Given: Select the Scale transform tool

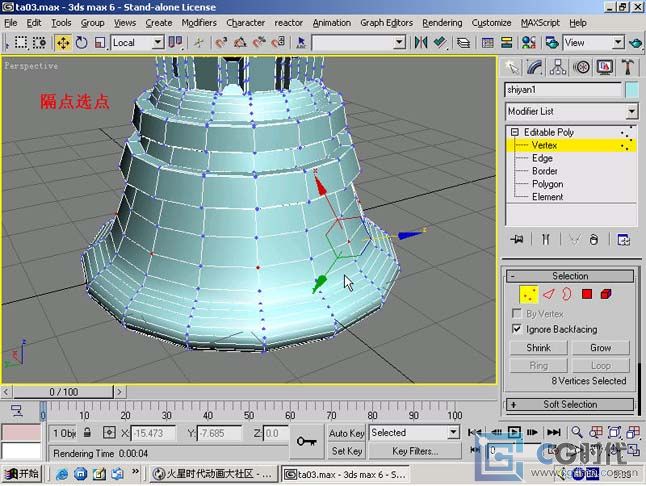Looking at the screenshot, I should [x=99, y=42].
